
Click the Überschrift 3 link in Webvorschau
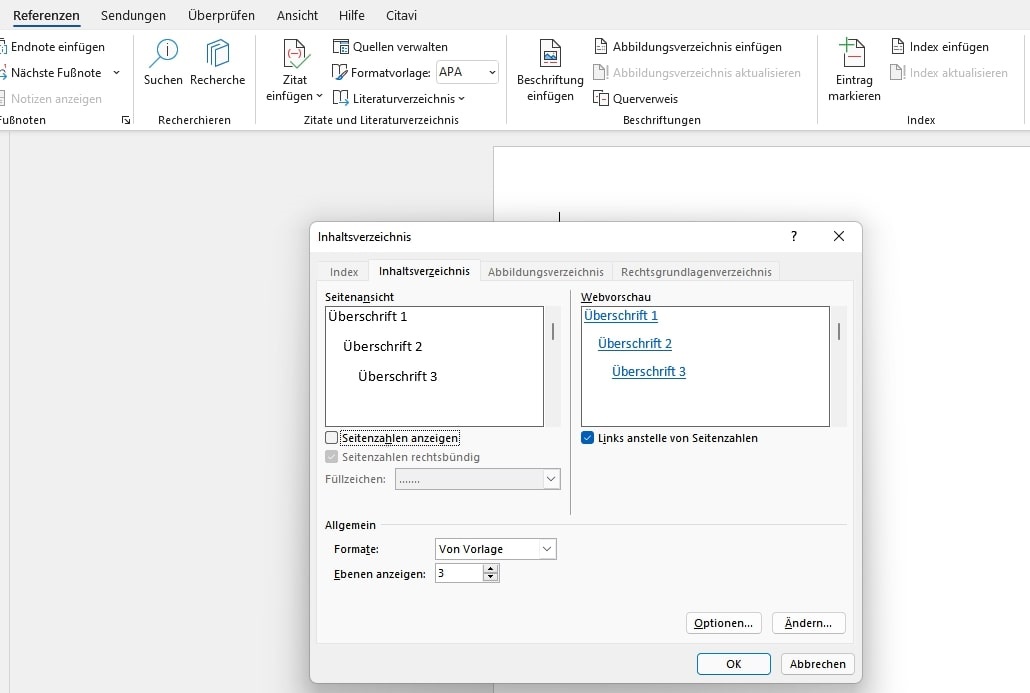click(648, 372)
